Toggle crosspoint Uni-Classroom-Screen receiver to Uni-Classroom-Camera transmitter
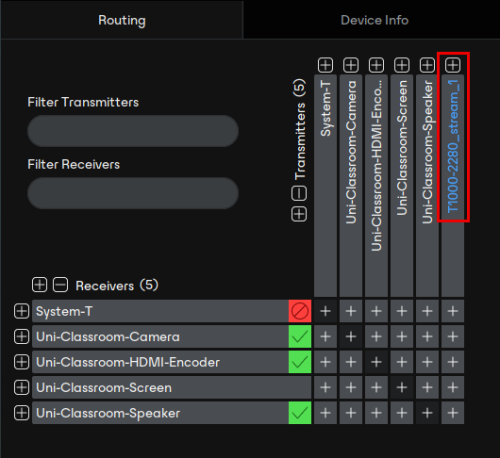 (x=351, y=387)
